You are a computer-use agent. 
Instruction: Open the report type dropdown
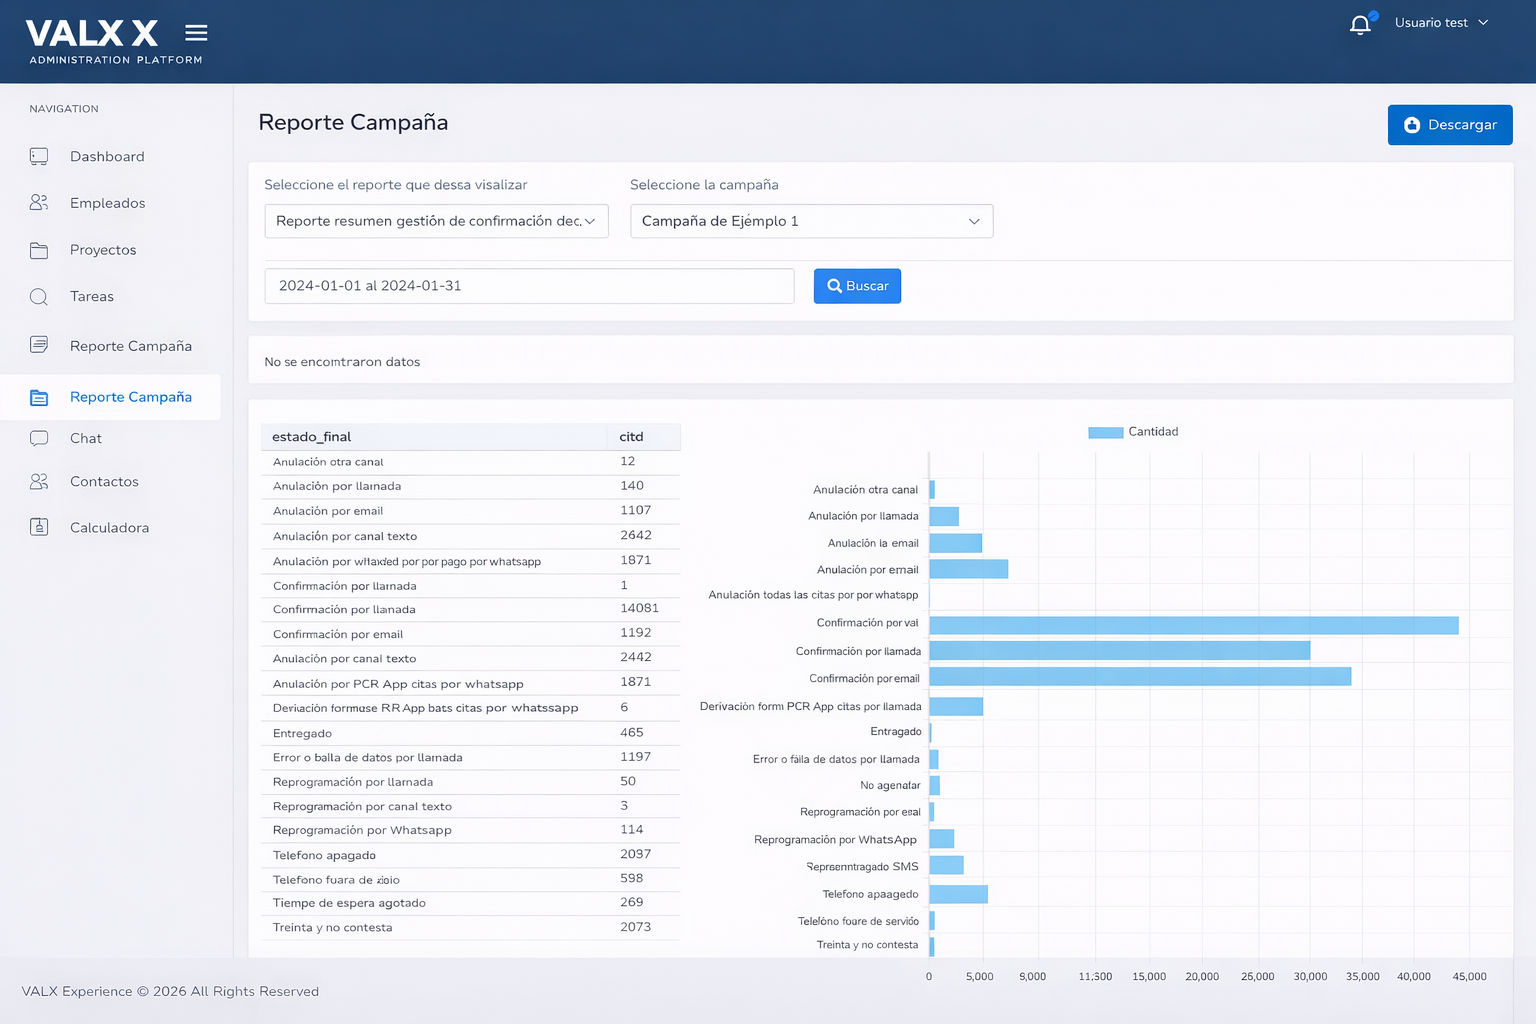point(436,221)
